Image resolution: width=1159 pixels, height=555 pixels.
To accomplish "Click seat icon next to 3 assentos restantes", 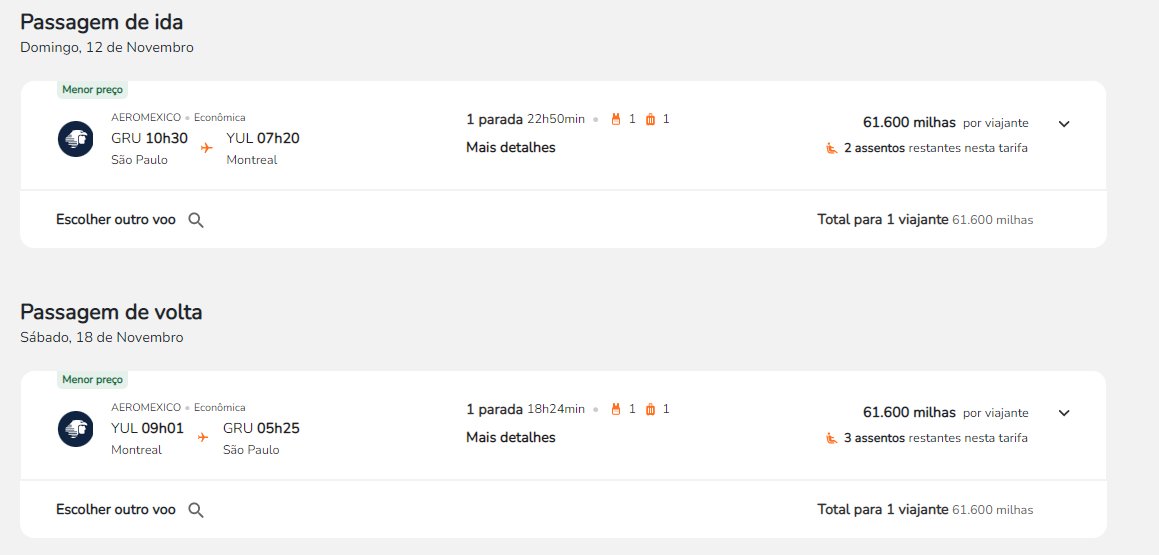I will tap(832, 437).
